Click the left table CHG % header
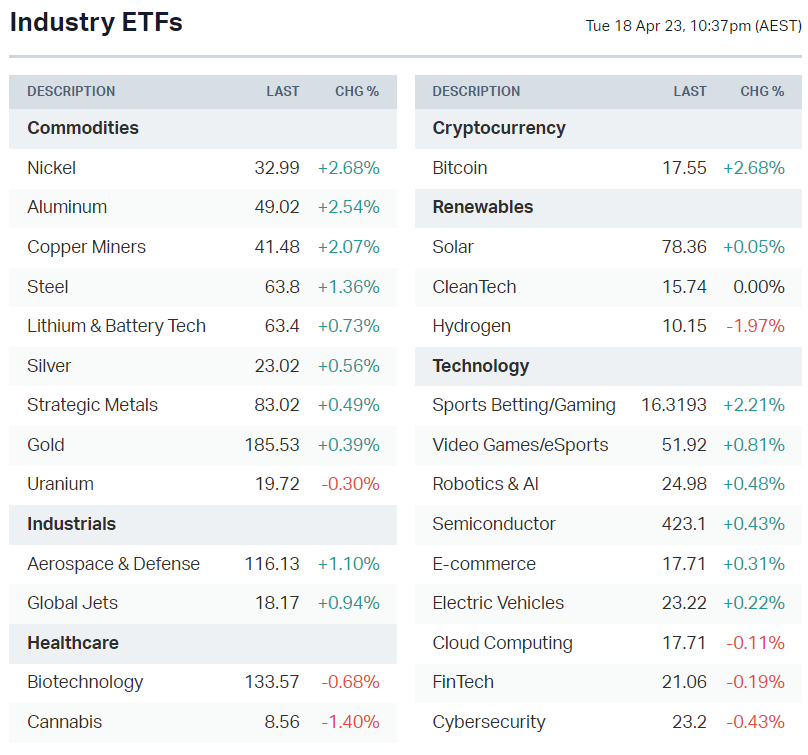808x755 pixels. click(357, 91)
